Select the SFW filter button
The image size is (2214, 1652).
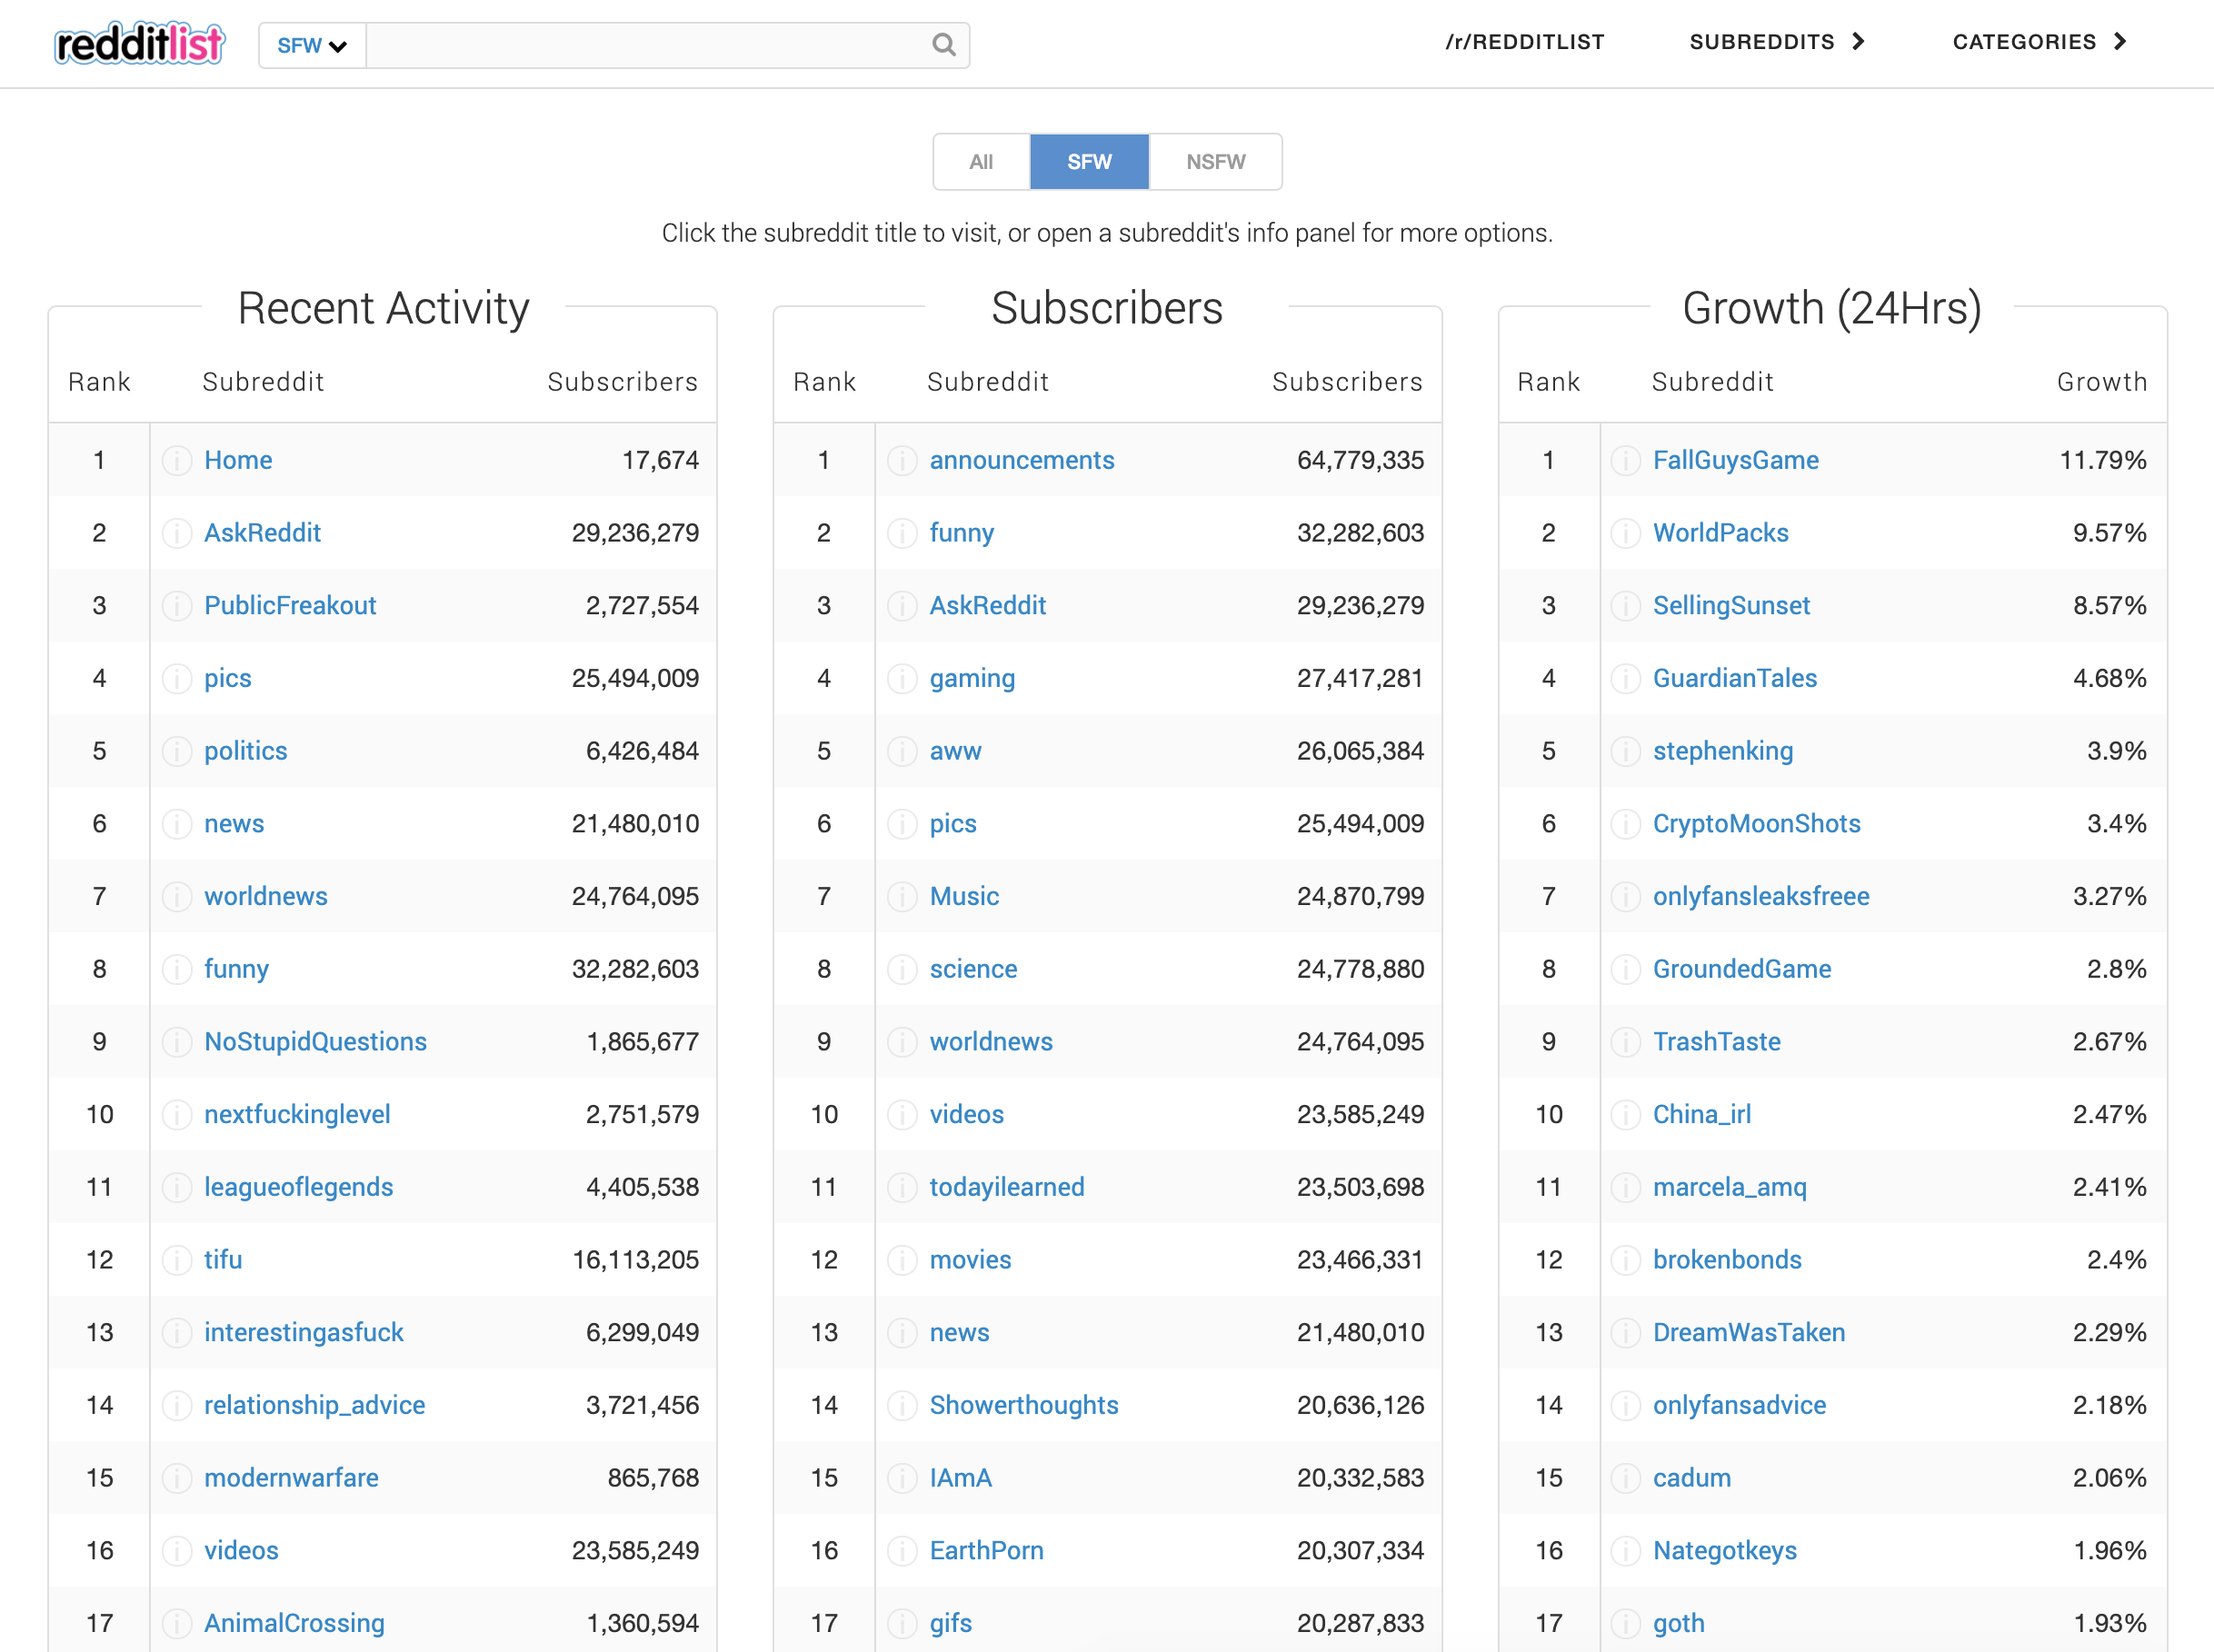(x=1088, y=162)
